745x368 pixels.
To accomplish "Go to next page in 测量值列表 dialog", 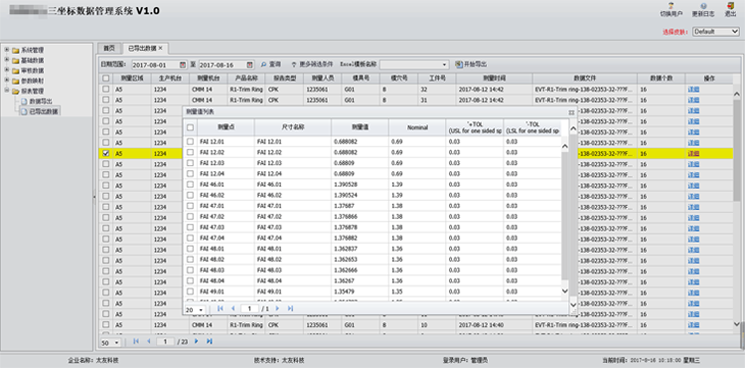I will click(277, 309).
